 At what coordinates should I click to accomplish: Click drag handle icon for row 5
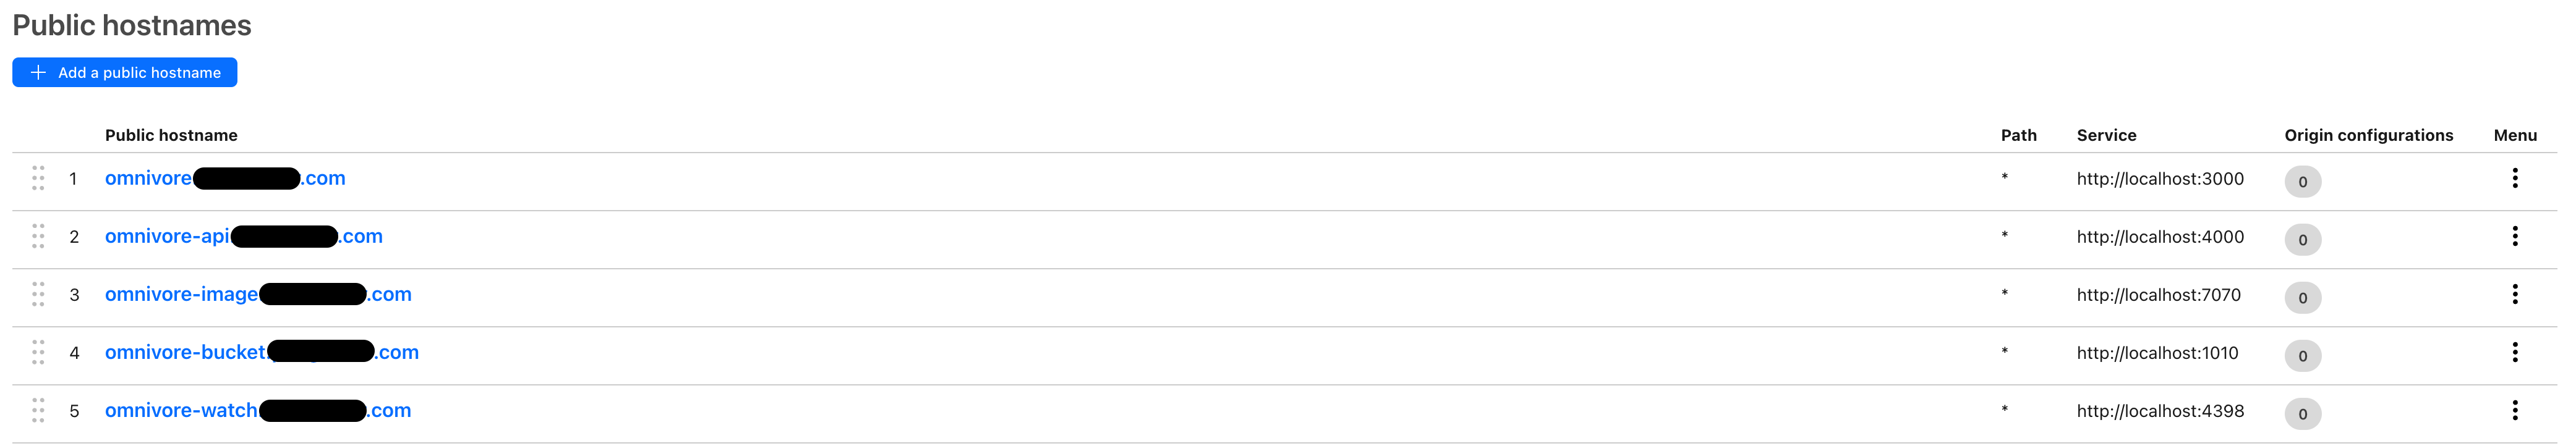coord(38,411)
